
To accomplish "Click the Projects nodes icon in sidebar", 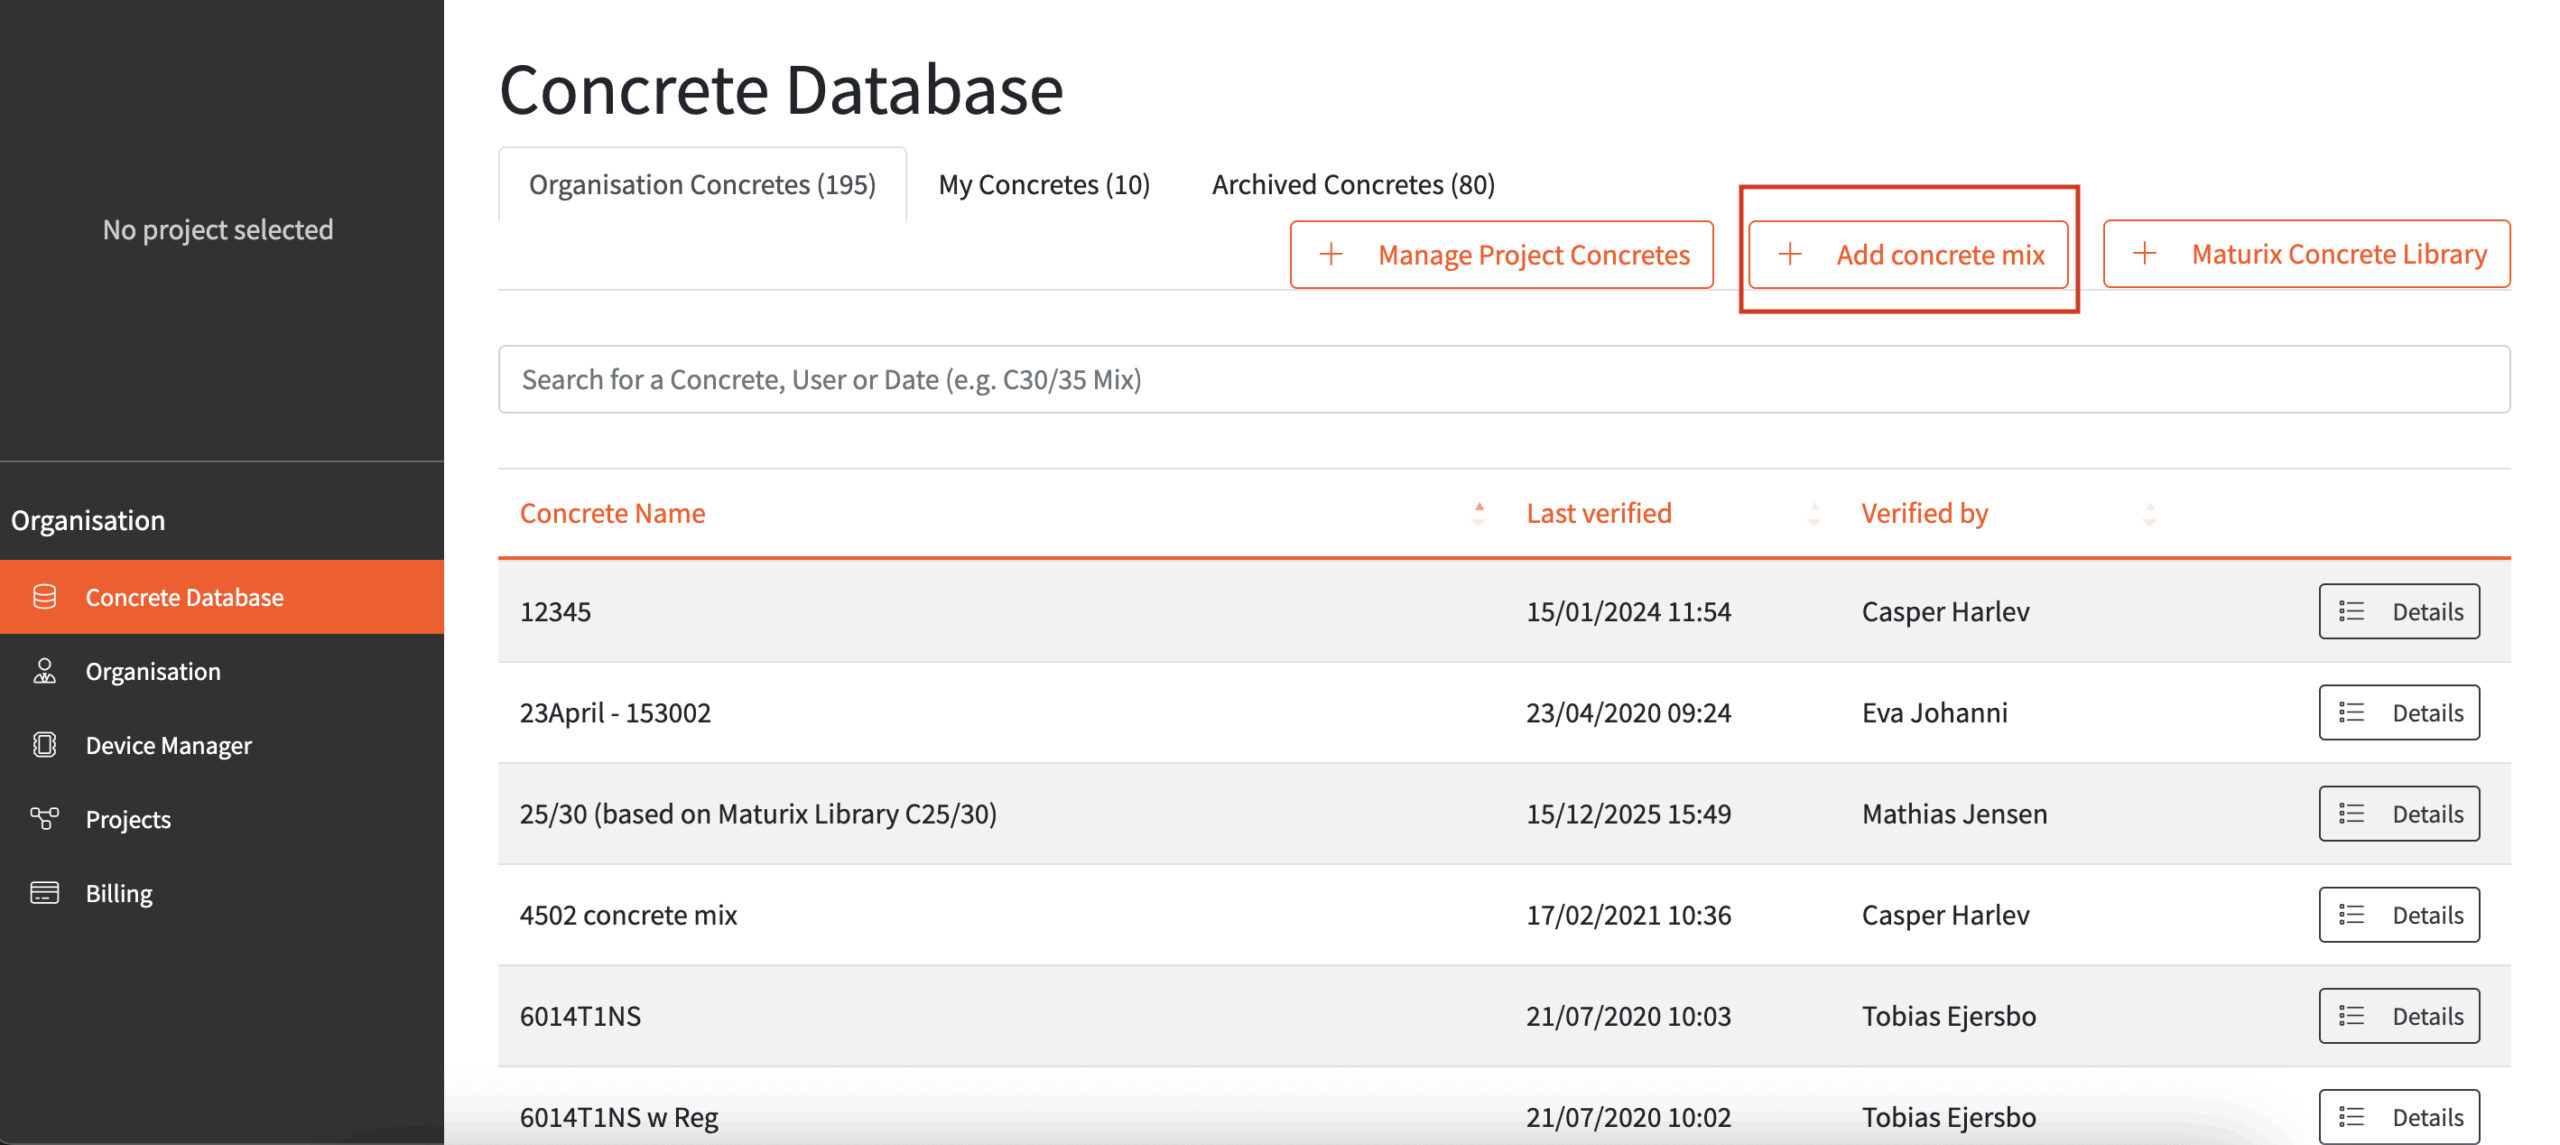I will click(x=44, y=819).
